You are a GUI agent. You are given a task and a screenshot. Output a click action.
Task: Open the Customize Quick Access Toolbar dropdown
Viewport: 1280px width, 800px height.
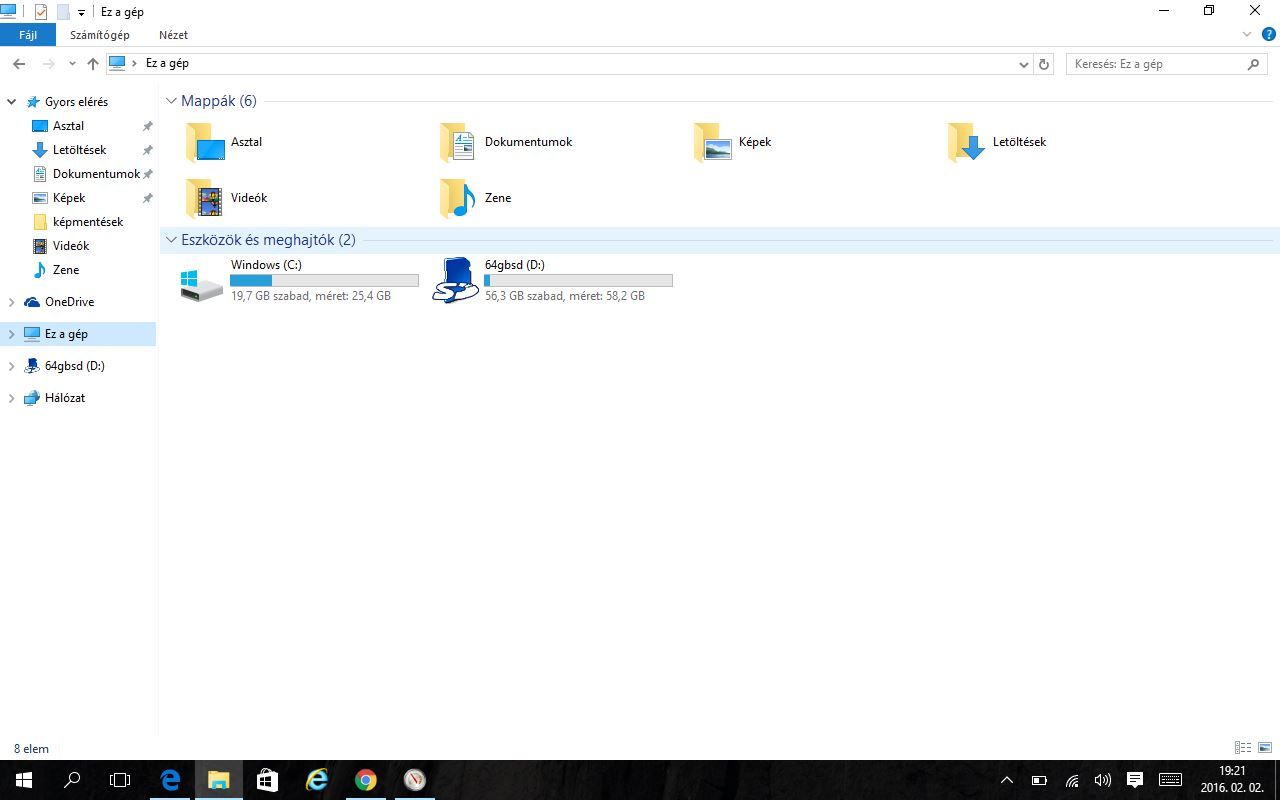pos(81,13)
